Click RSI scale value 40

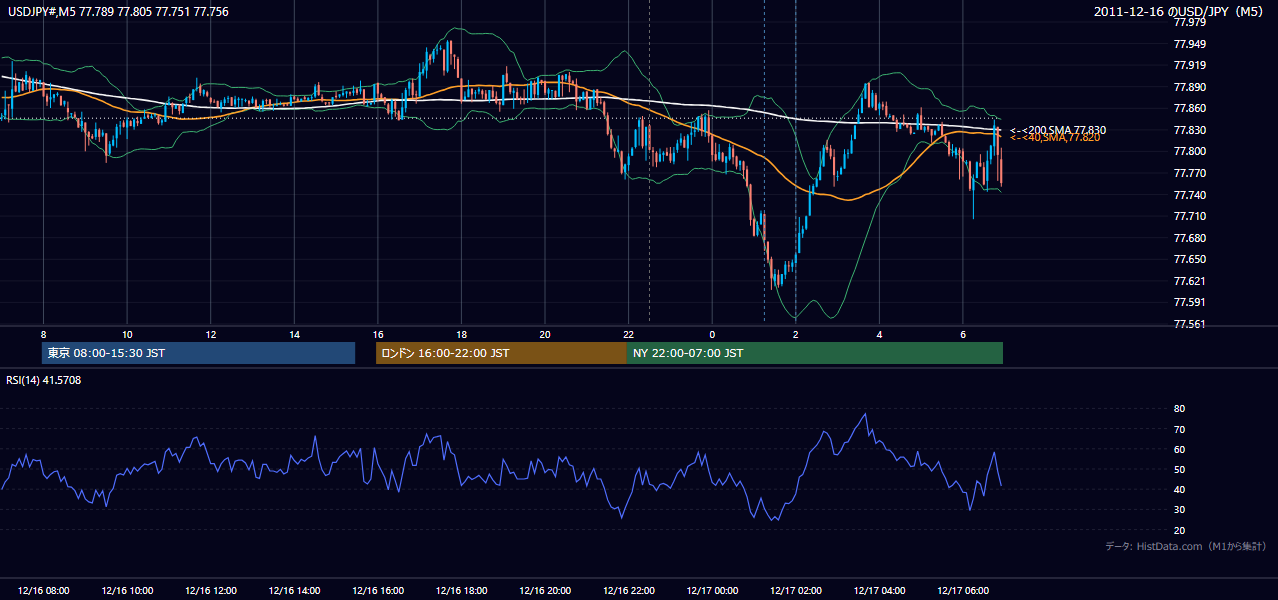(x=1179, y=489)
